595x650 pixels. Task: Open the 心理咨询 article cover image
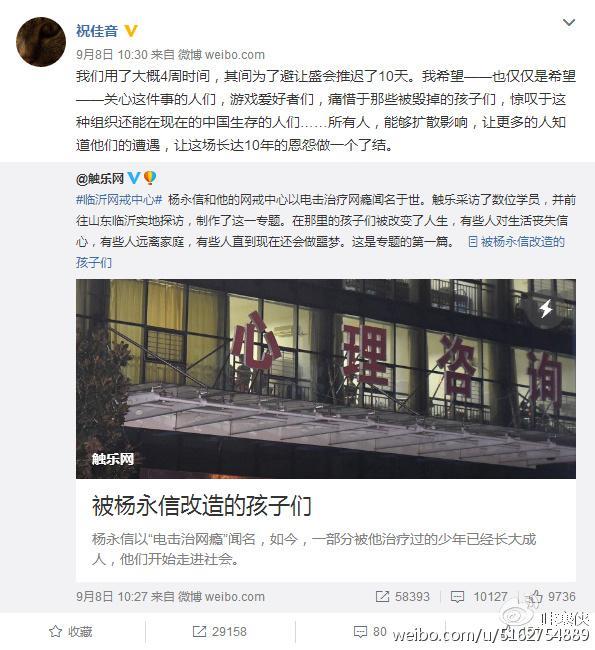325,378
